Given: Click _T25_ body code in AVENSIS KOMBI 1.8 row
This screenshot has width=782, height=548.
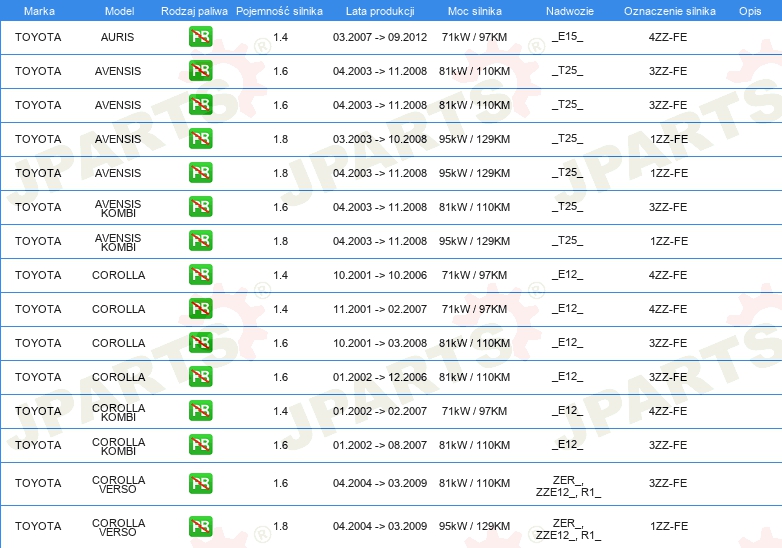Looking at the screenshot, I should [568, 241].
